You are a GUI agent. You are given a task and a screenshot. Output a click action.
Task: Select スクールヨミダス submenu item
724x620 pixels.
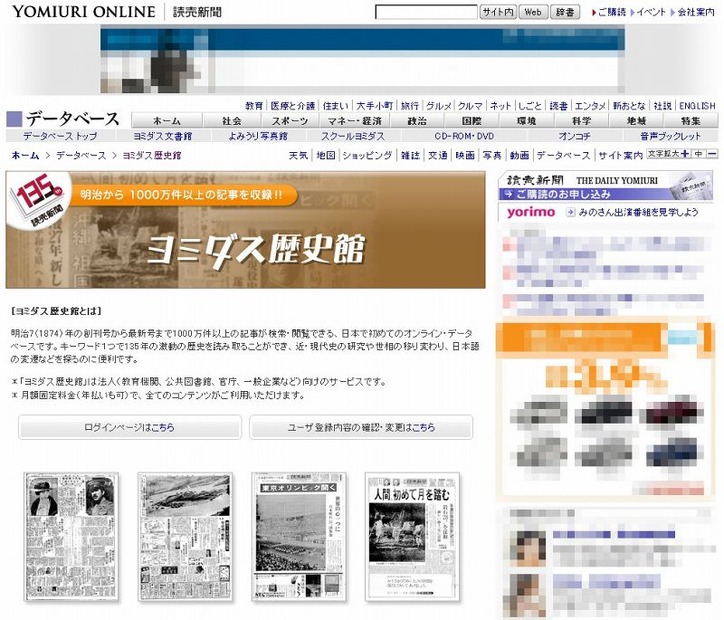coord(353,136)
